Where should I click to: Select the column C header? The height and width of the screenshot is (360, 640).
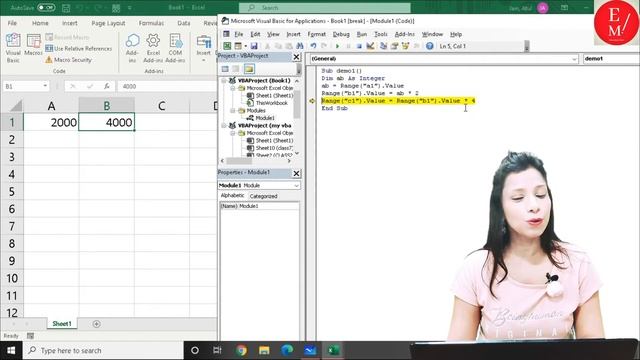tap(162, 106)
